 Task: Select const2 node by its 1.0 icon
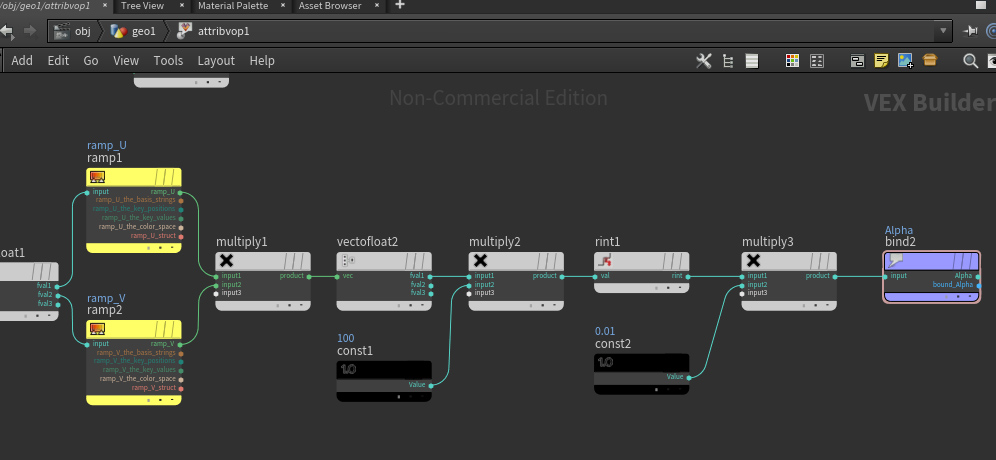click(605, 362)
